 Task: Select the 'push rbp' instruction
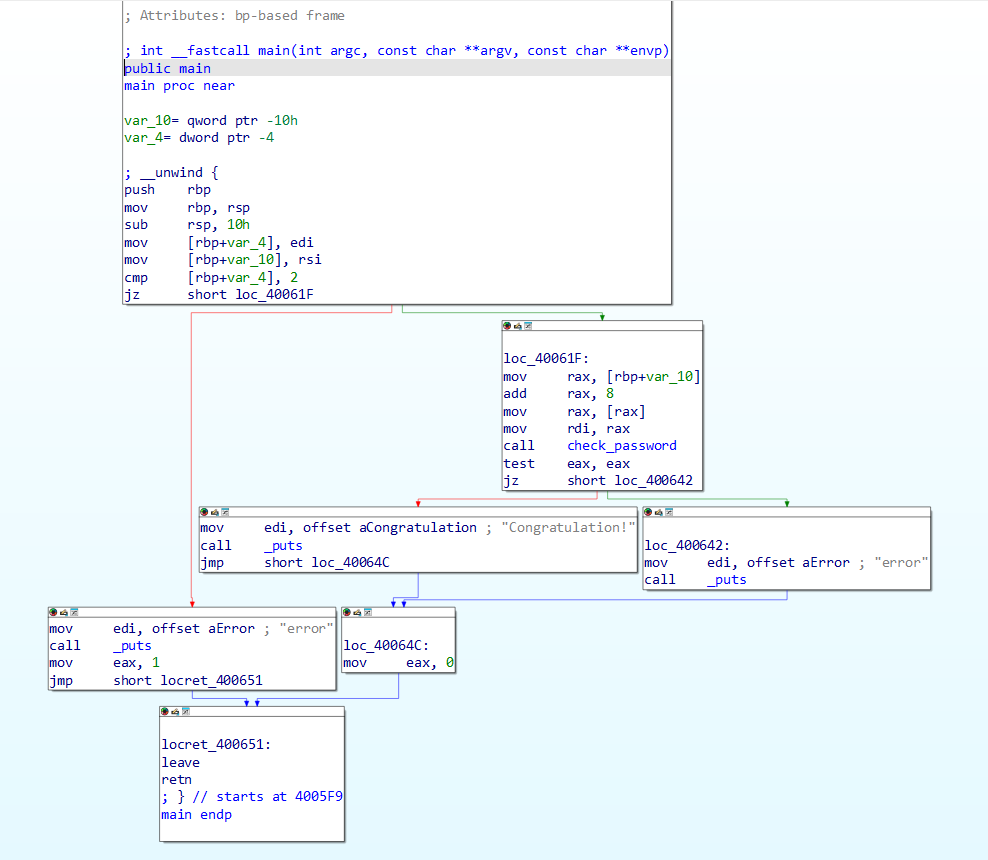168,190
